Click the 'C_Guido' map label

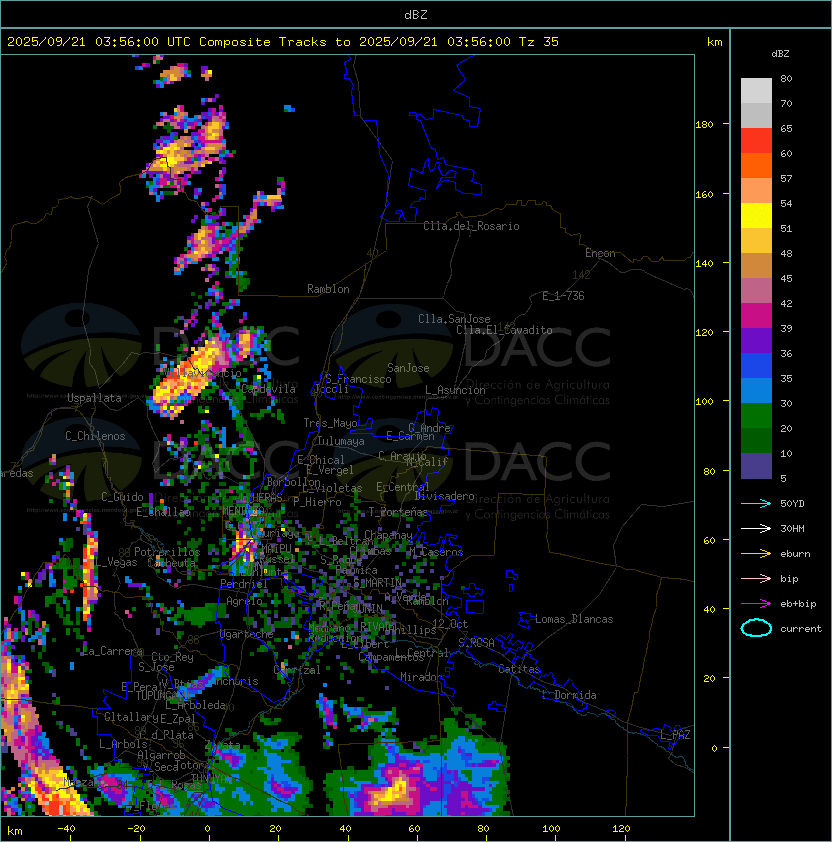coord(122,497)
